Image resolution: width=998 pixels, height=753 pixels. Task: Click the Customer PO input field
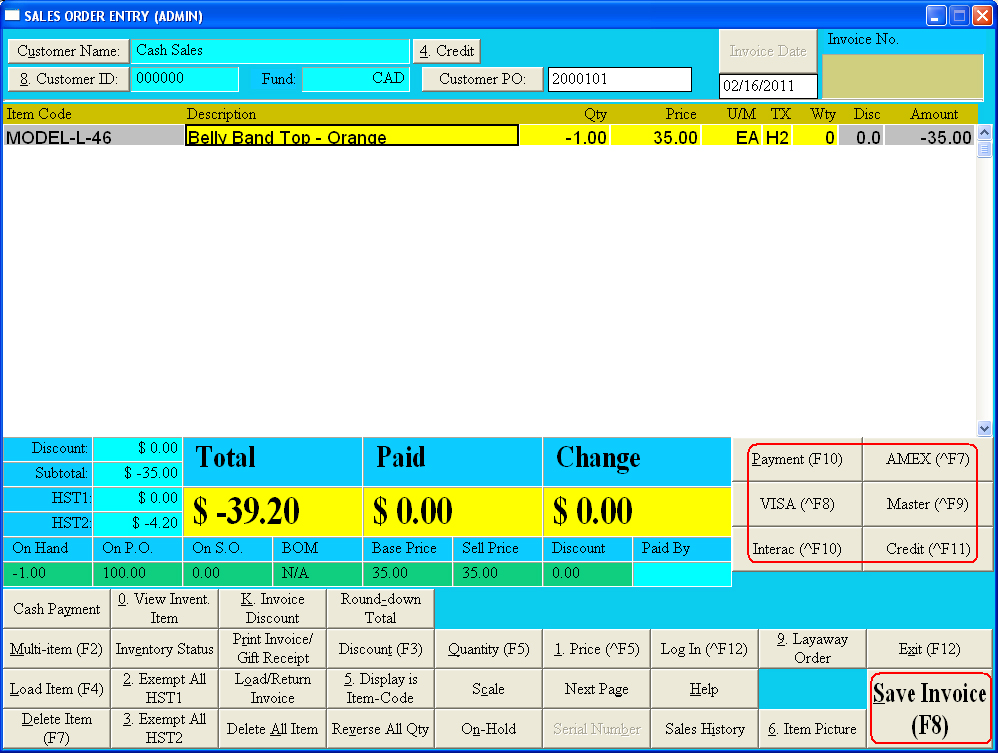click(x=619, y=79)
